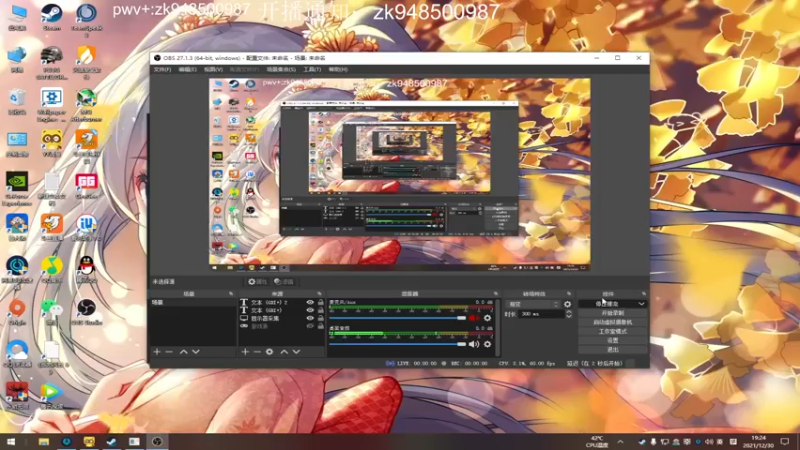Lock the 文本 (GDI+) 2 source
This screenshot has height=450, width=800.
320,302
